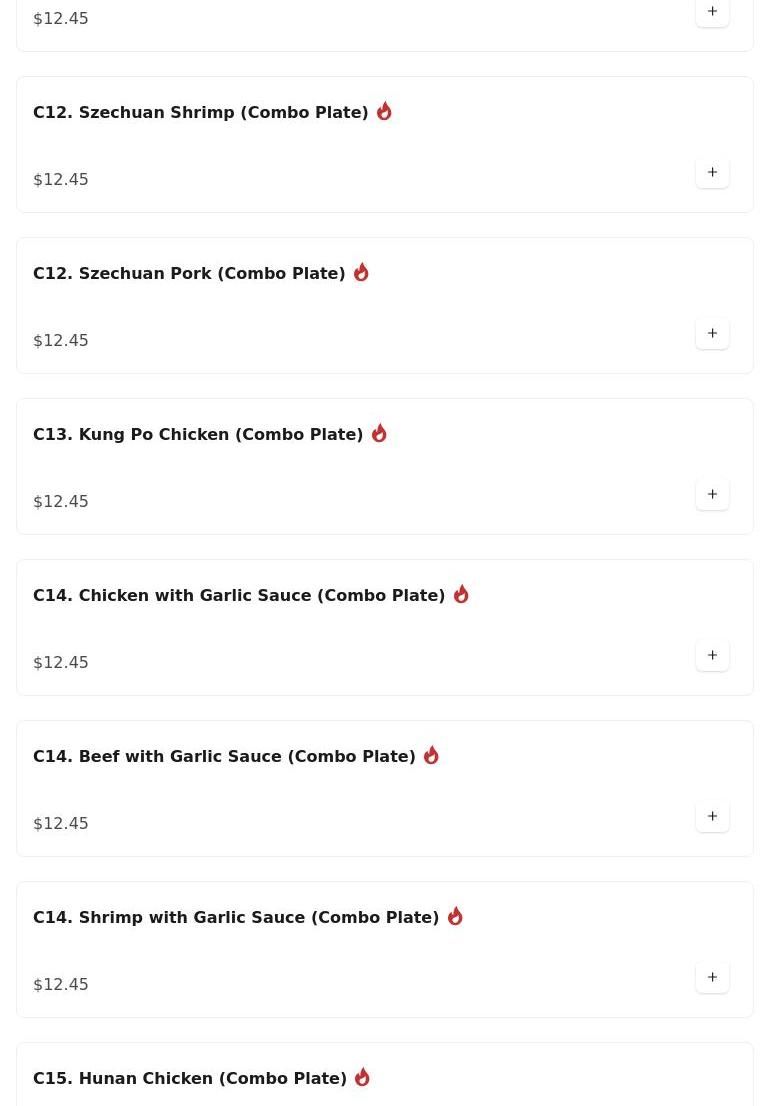Screen dimensions: 770x1106
Task: Add Szechuan Shrimp combo plate with plus button
Action: (x=712, y=172)
